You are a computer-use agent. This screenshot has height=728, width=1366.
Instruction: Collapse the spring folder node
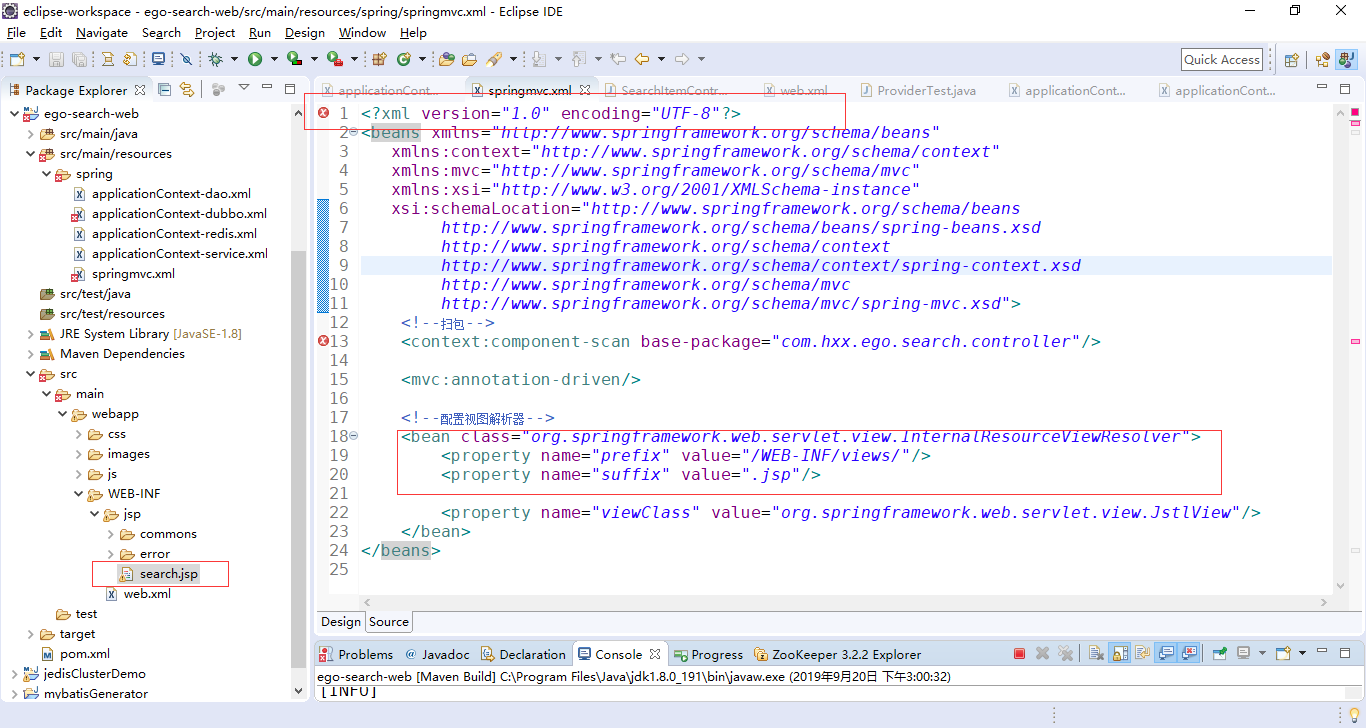pyautogui.click(x=46, y=174)
